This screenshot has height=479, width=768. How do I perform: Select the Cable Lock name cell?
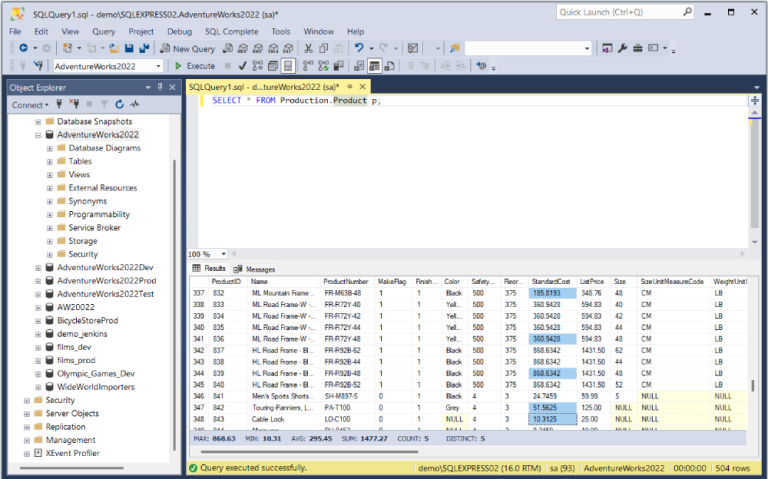click(x=284, y=419)
